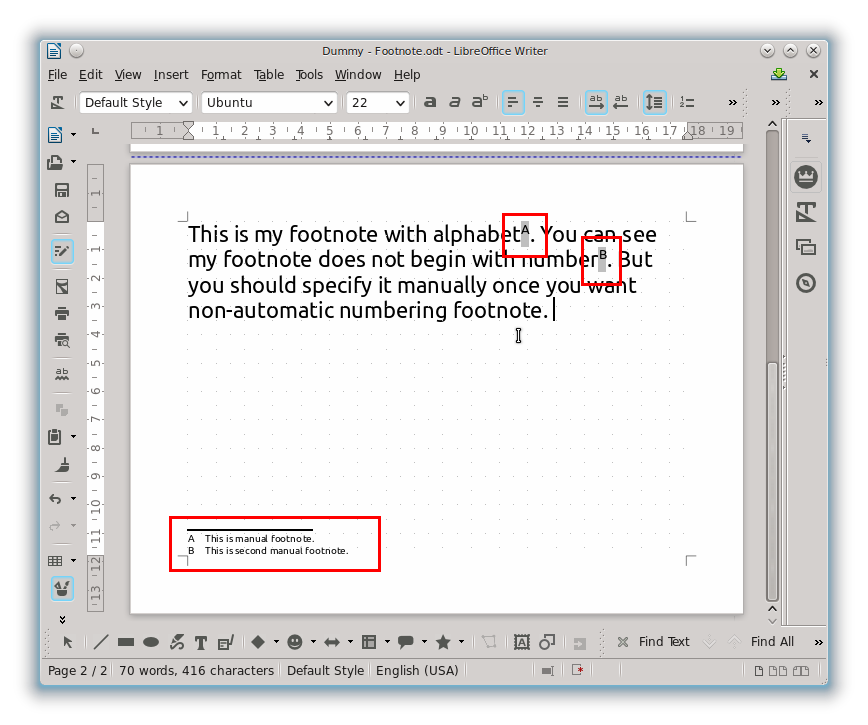Select the Print icon in the sidebar
This screenshot has height=725, width=868.
point(62,311)
